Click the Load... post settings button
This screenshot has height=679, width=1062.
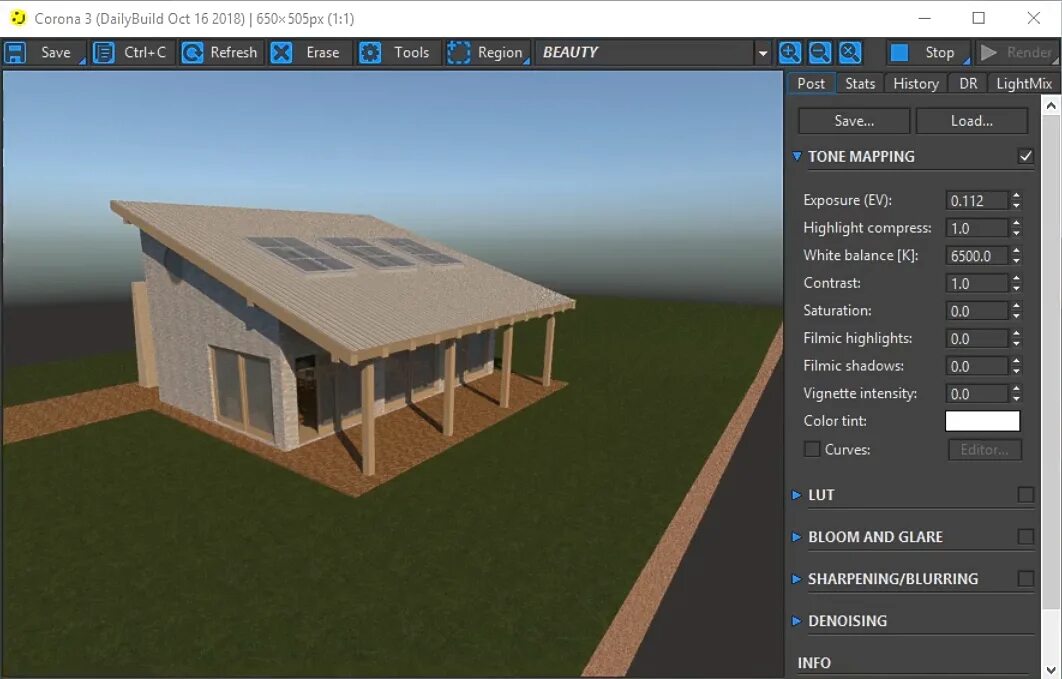(x=971, y=121)
